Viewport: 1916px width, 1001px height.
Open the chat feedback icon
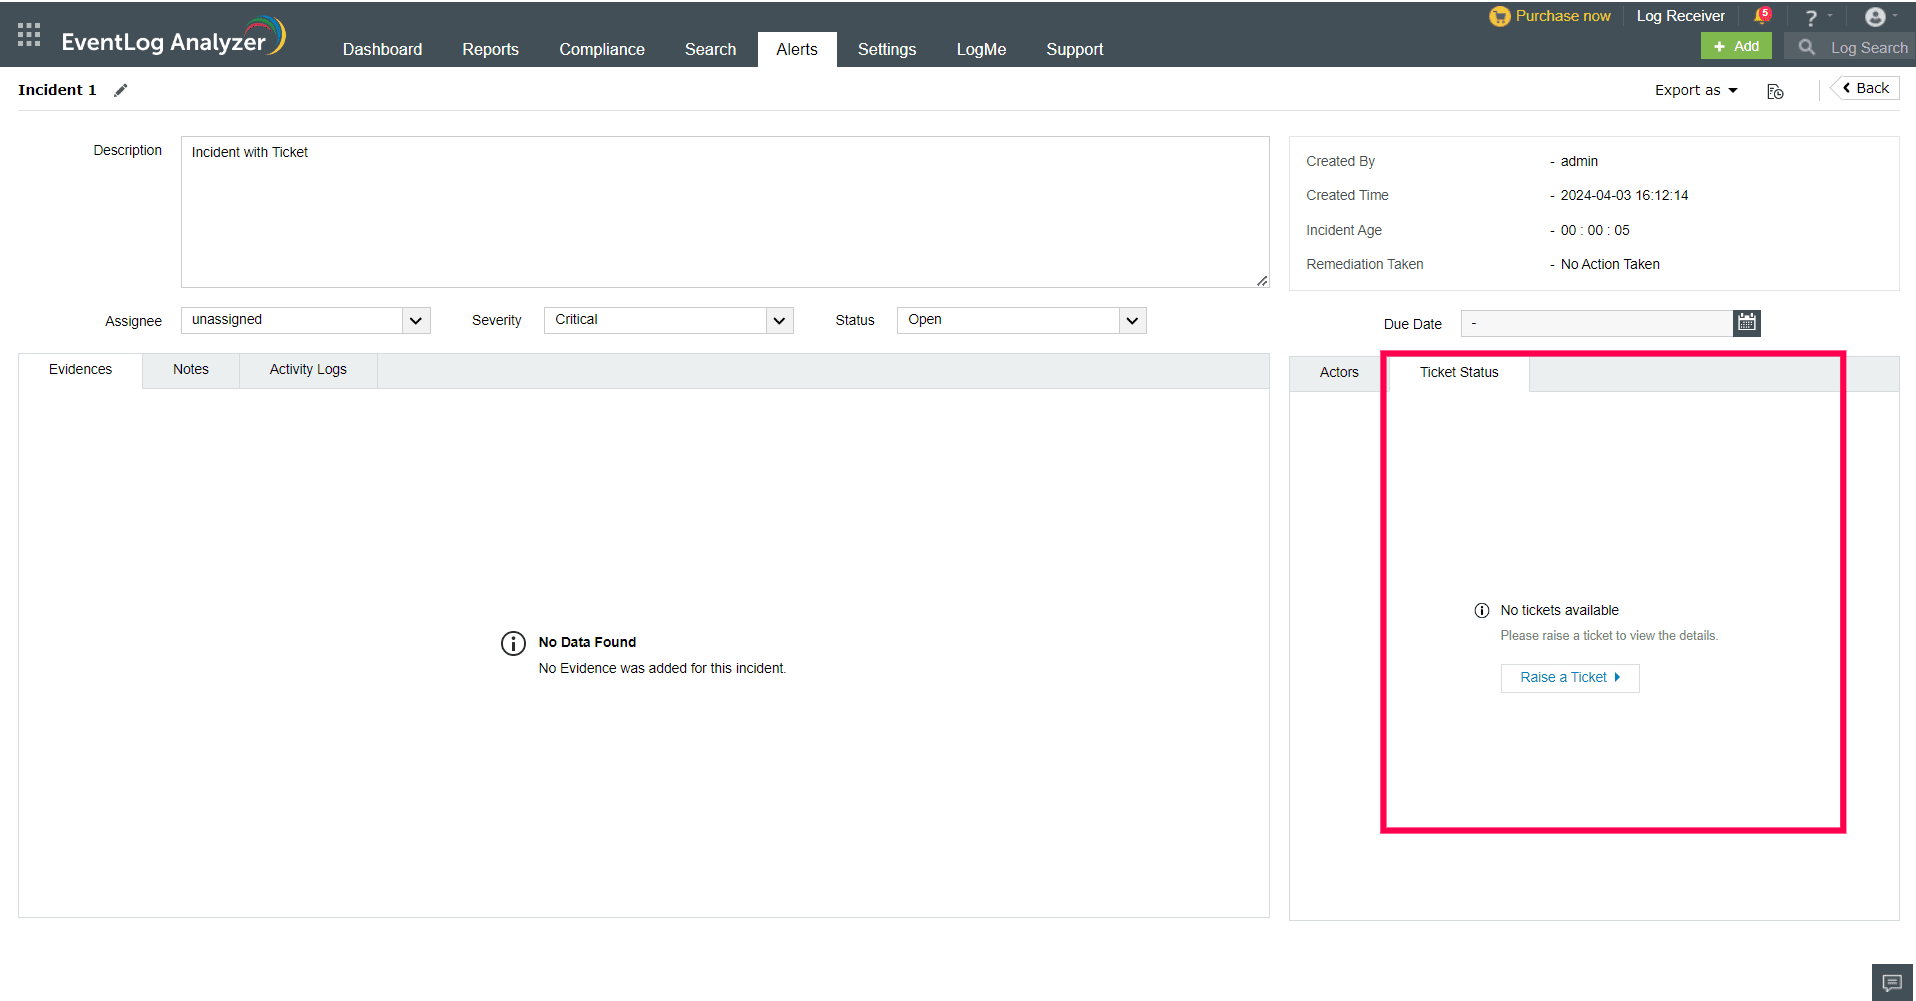1892,982
